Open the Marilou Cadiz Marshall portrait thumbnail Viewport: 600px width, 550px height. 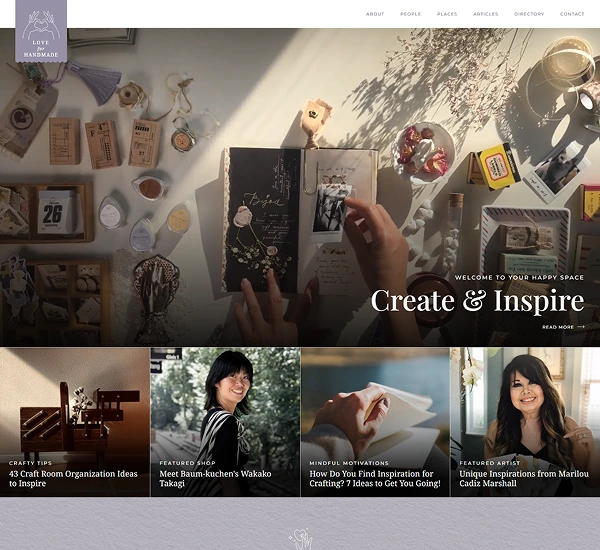(x=525, y=400)
